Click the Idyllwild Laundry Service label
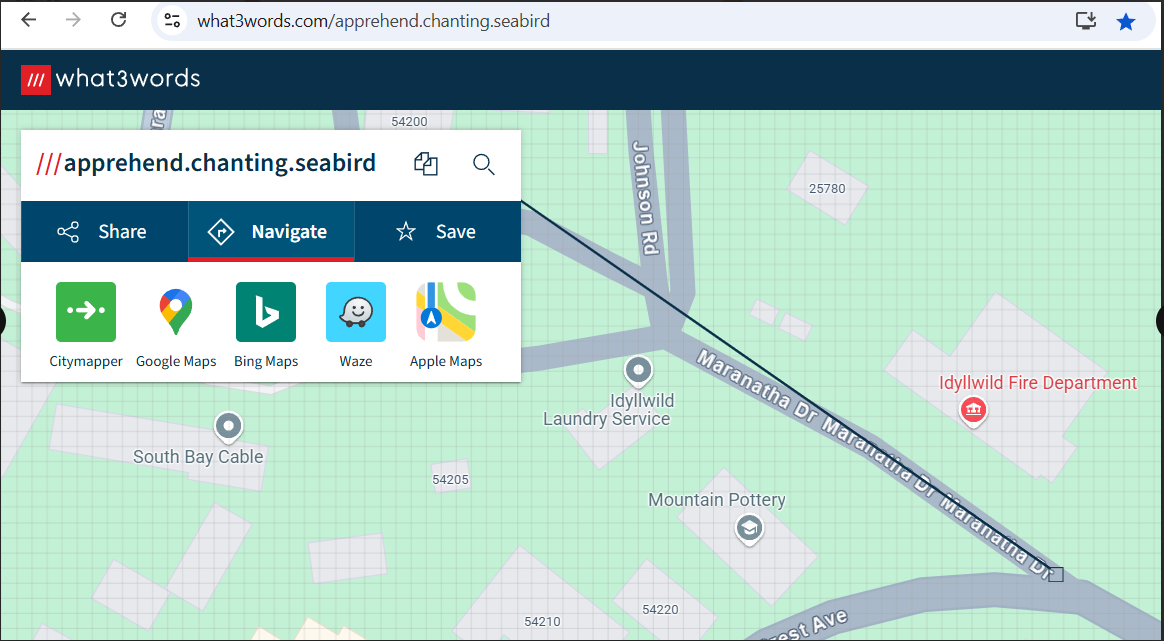This screenshot has height=641, width=1164. pos(607,410)
